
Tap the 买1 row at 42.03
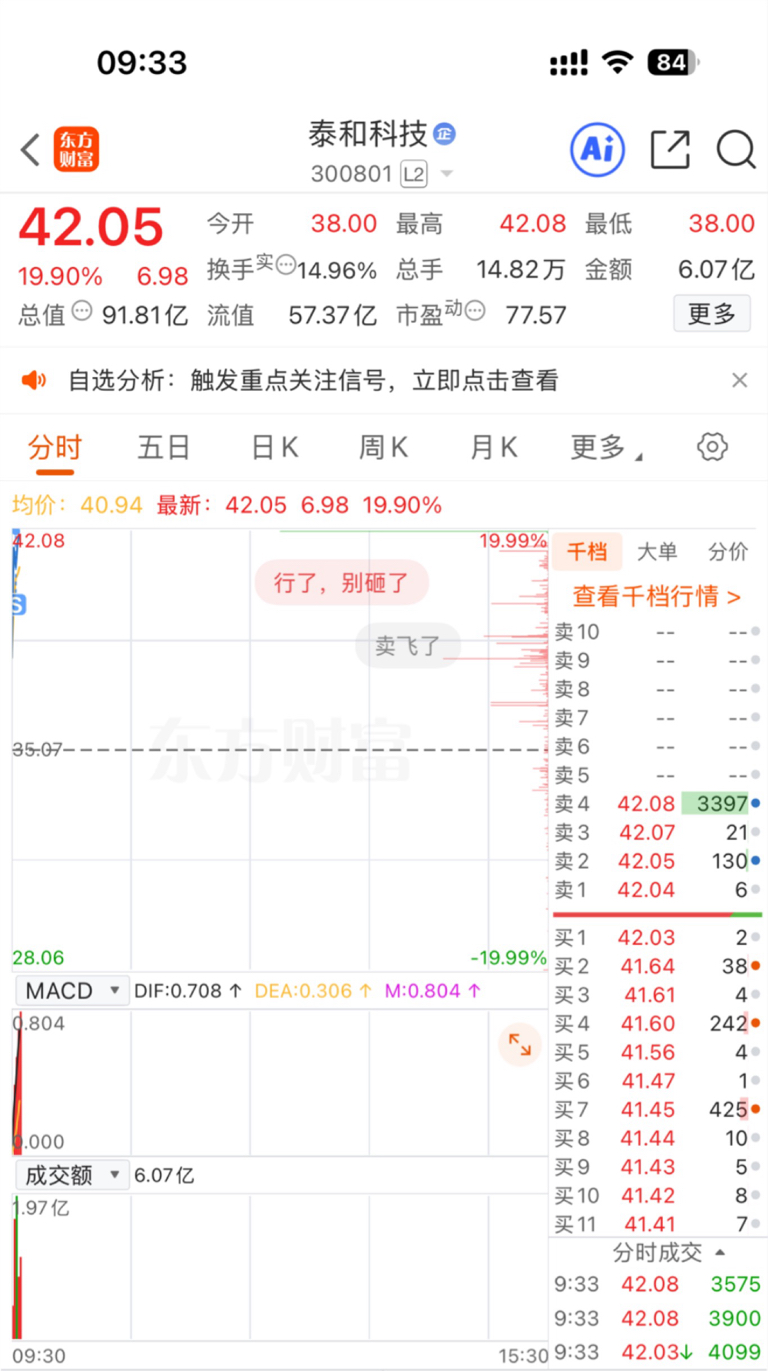(657, 938)
